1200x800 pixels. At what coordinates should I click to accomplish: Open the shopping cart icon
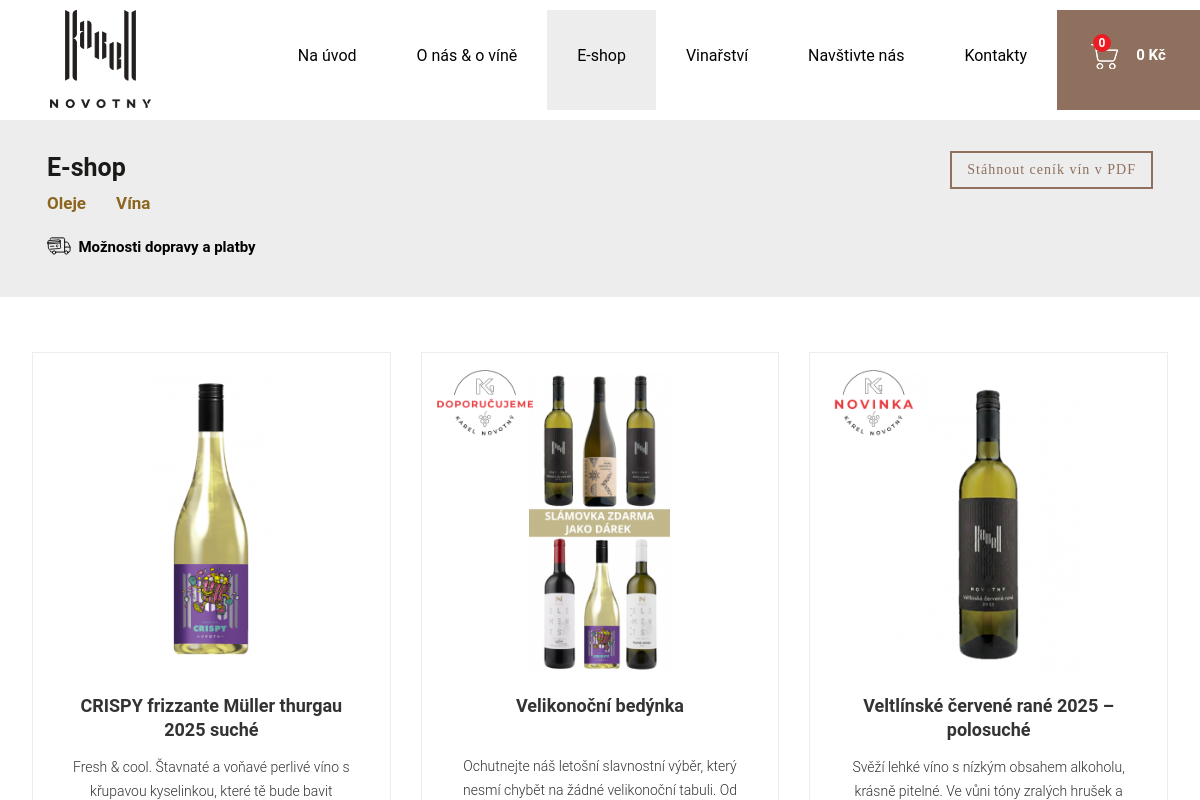[x=1105, y=59]
